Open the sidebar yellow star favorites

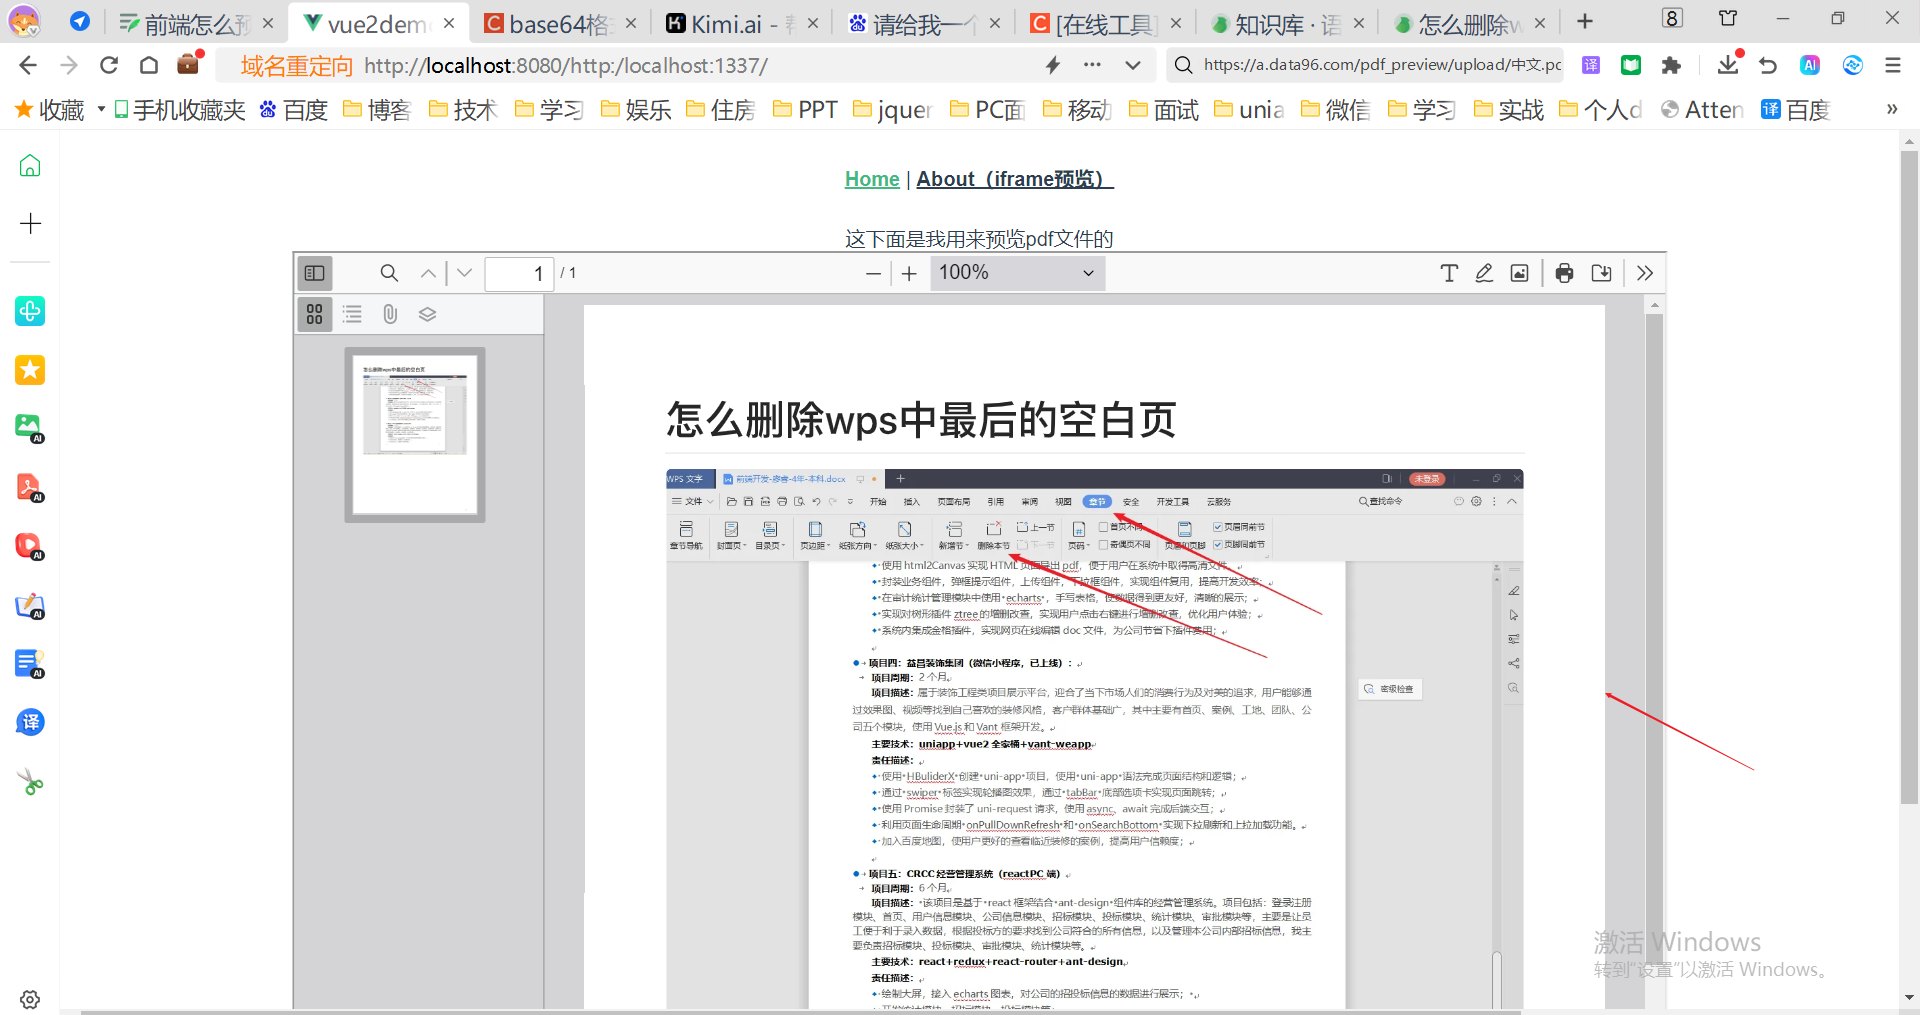tap(30, 370)
